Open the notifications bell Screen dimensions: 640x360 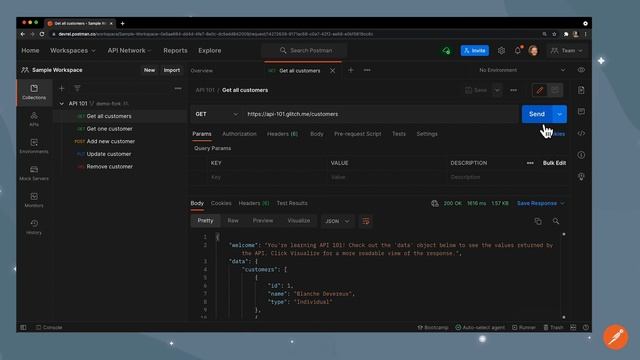518,50
